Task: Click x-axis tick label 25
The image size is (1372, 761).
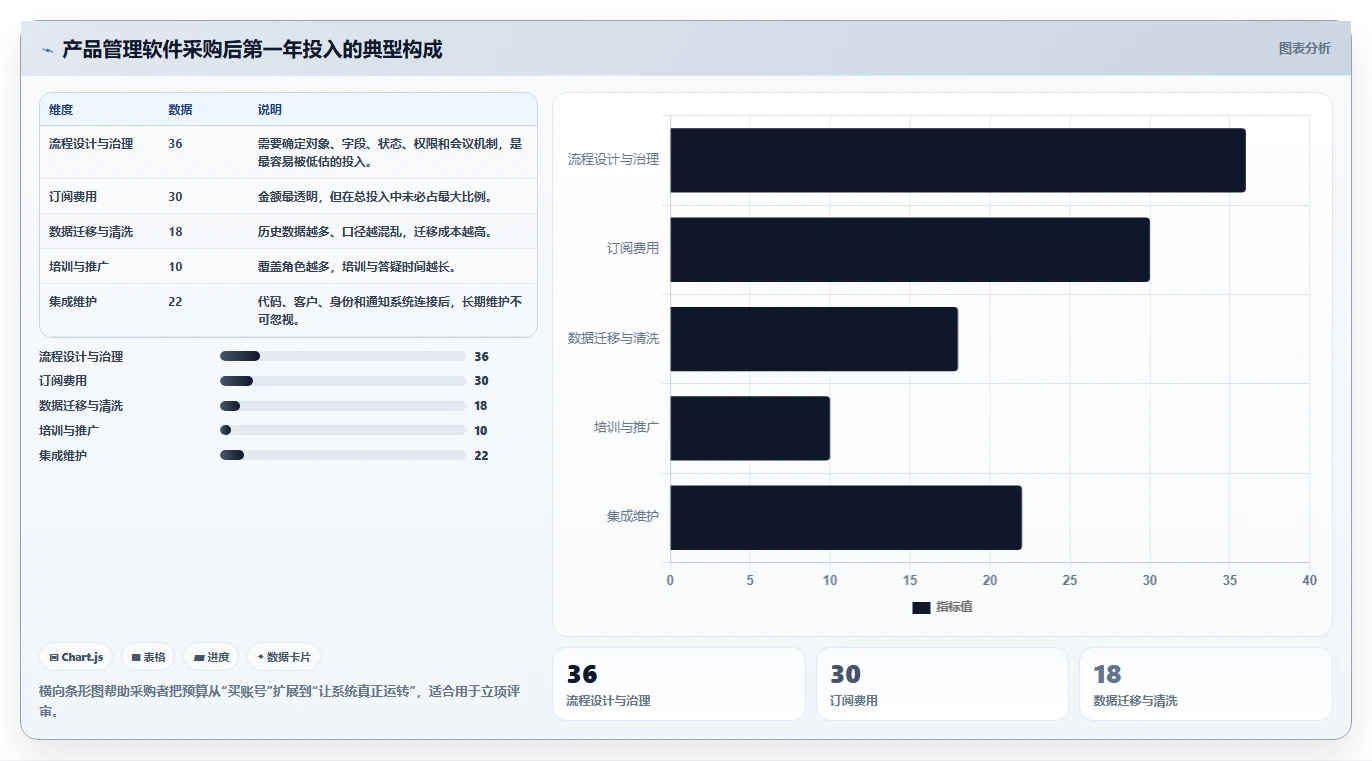Action: (x=1070, y=581)
